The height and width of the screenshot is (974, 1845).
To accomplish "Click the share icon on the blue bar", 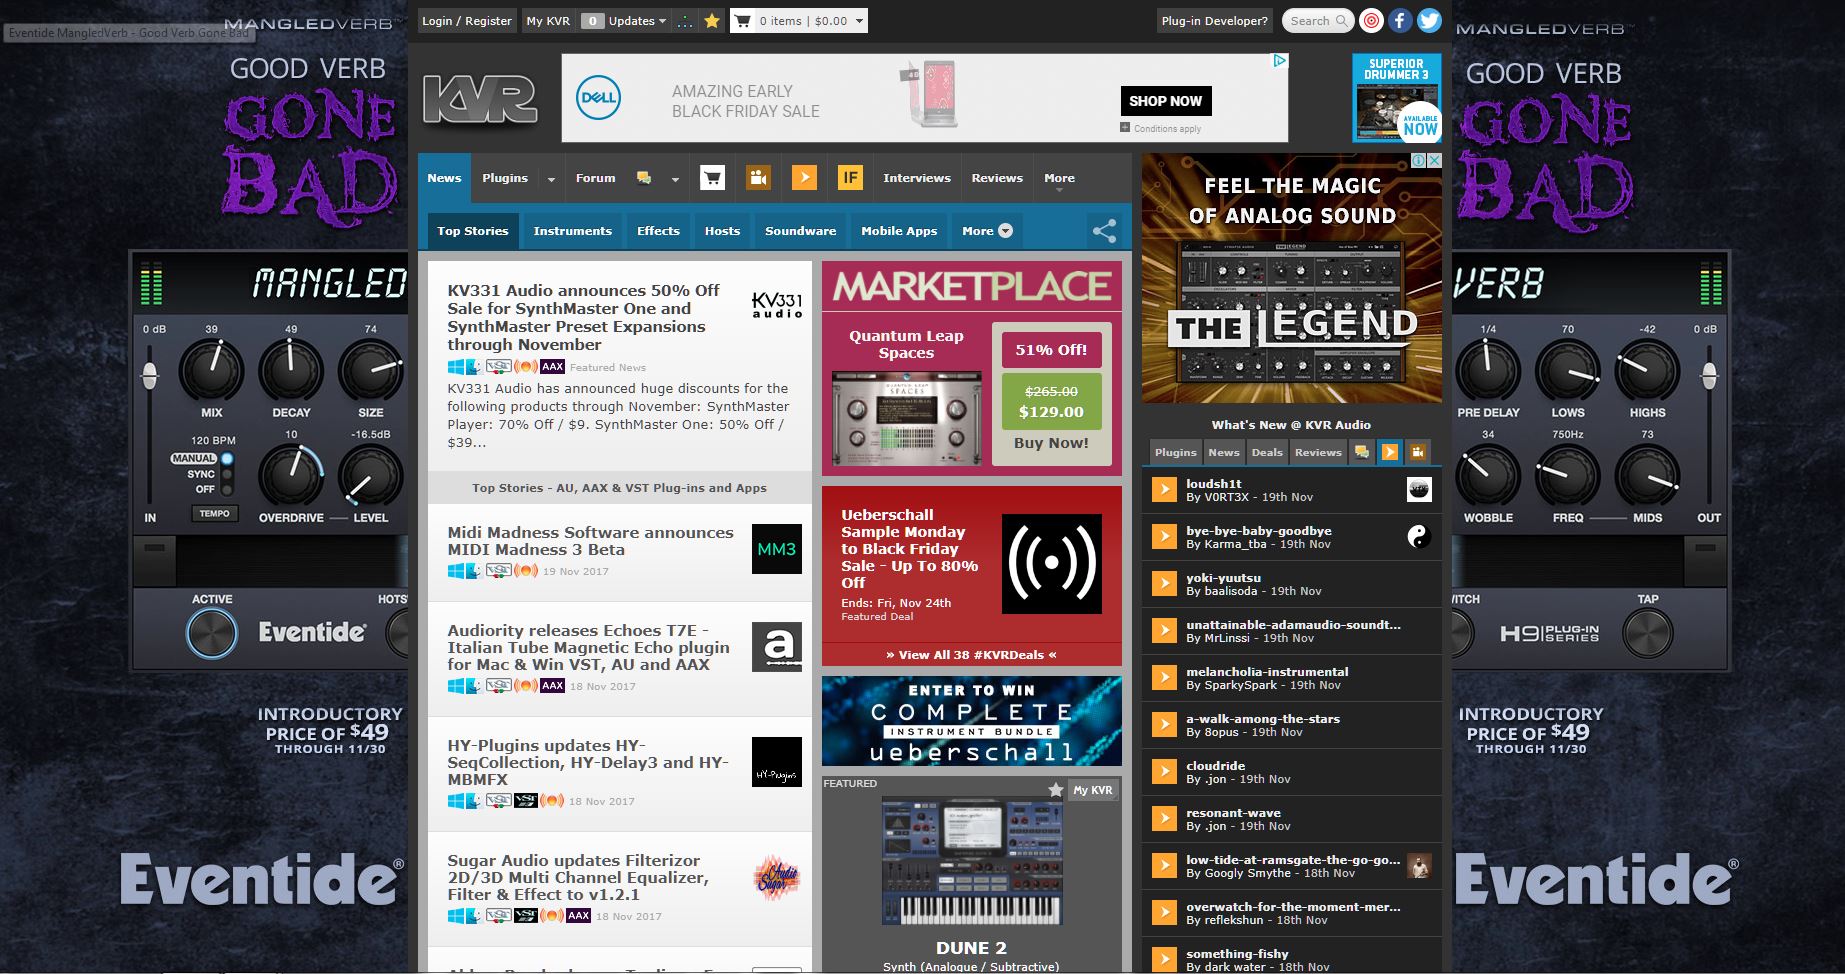I will click(x=1104, y=231).
